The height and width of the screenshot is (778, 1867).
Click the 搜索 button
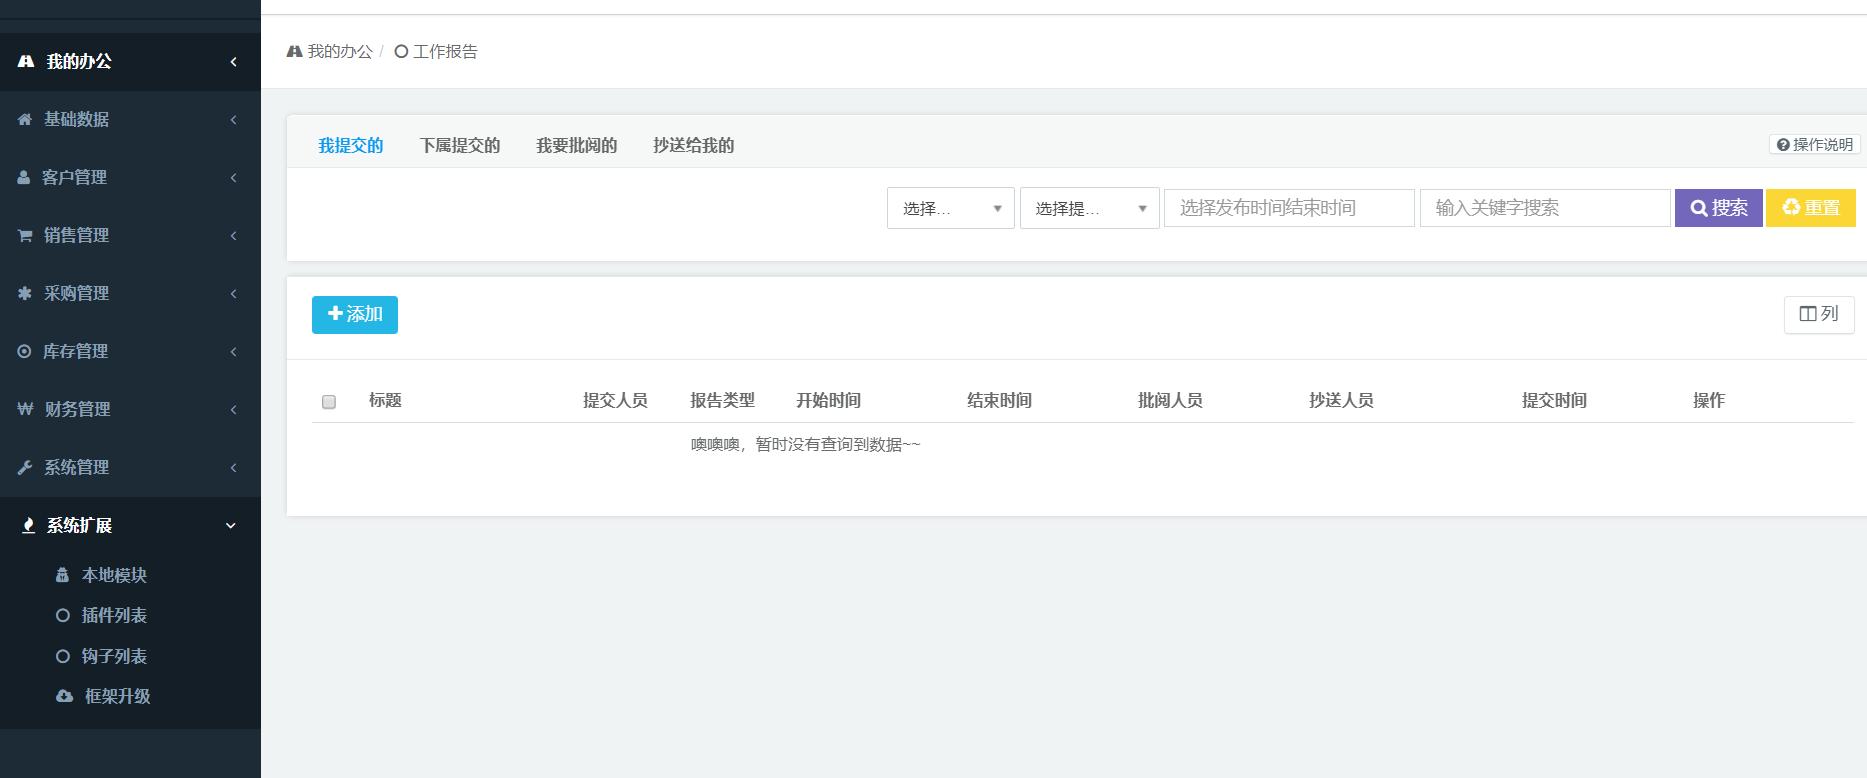coord(1719,208)
